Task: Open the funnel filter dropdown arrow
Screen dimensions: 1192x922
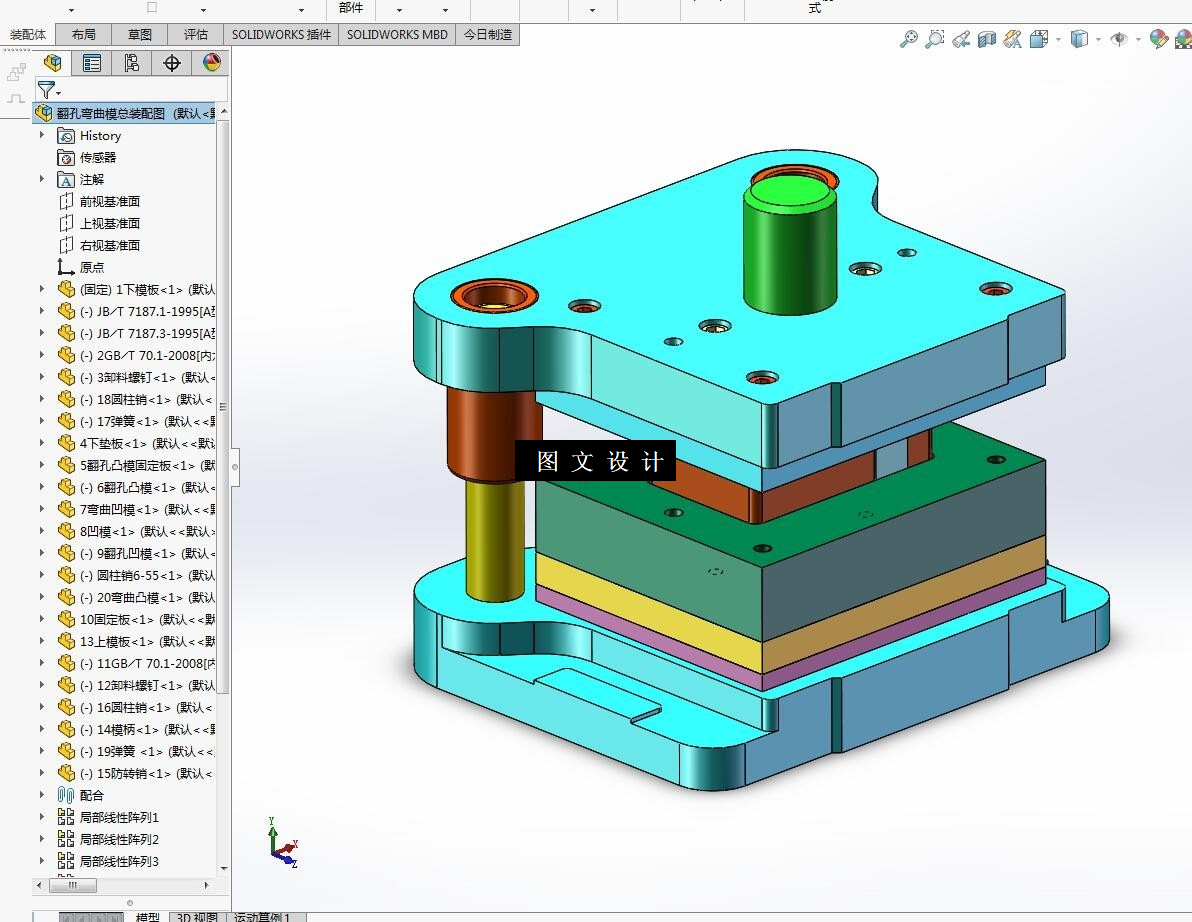Action: click(59, 94)
